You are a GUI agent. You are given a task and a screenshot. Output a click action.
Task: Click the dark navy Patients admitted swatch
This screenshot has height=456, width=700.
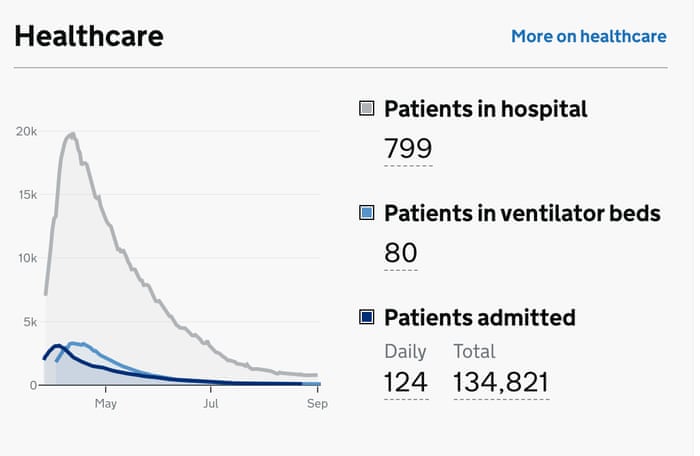[x=366, y=317]
